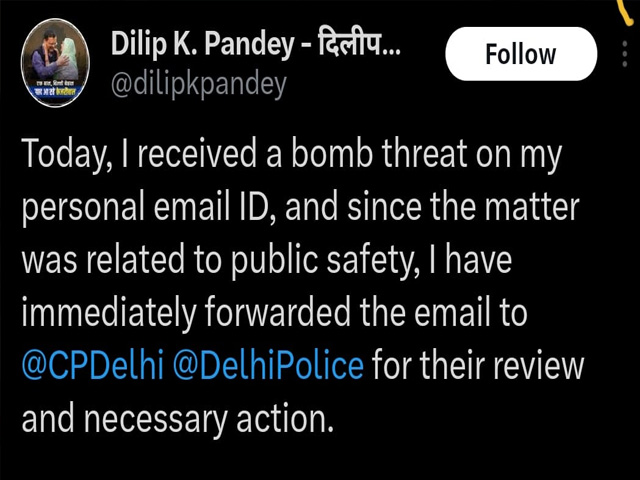Click the @dilipkpandey handle

tap(195, 85)
